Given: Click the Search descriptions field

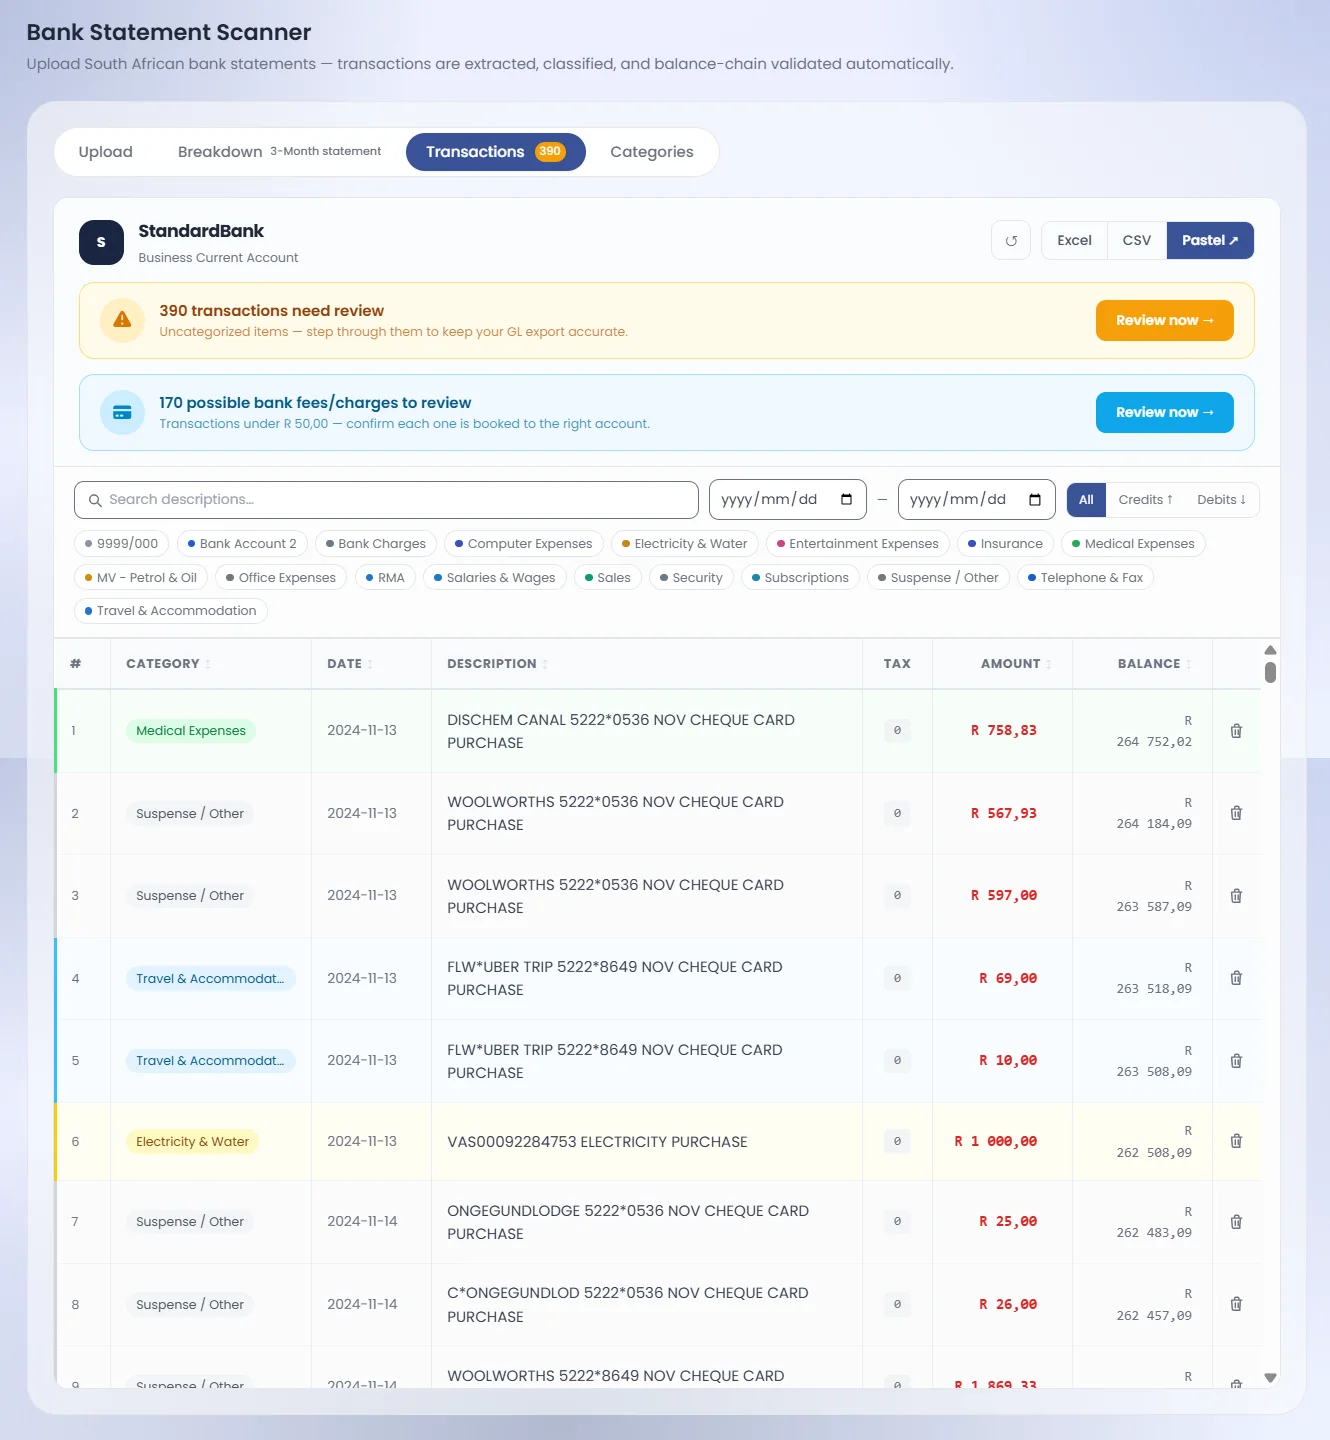Looking at the screenshot, I should click(386, 500).
